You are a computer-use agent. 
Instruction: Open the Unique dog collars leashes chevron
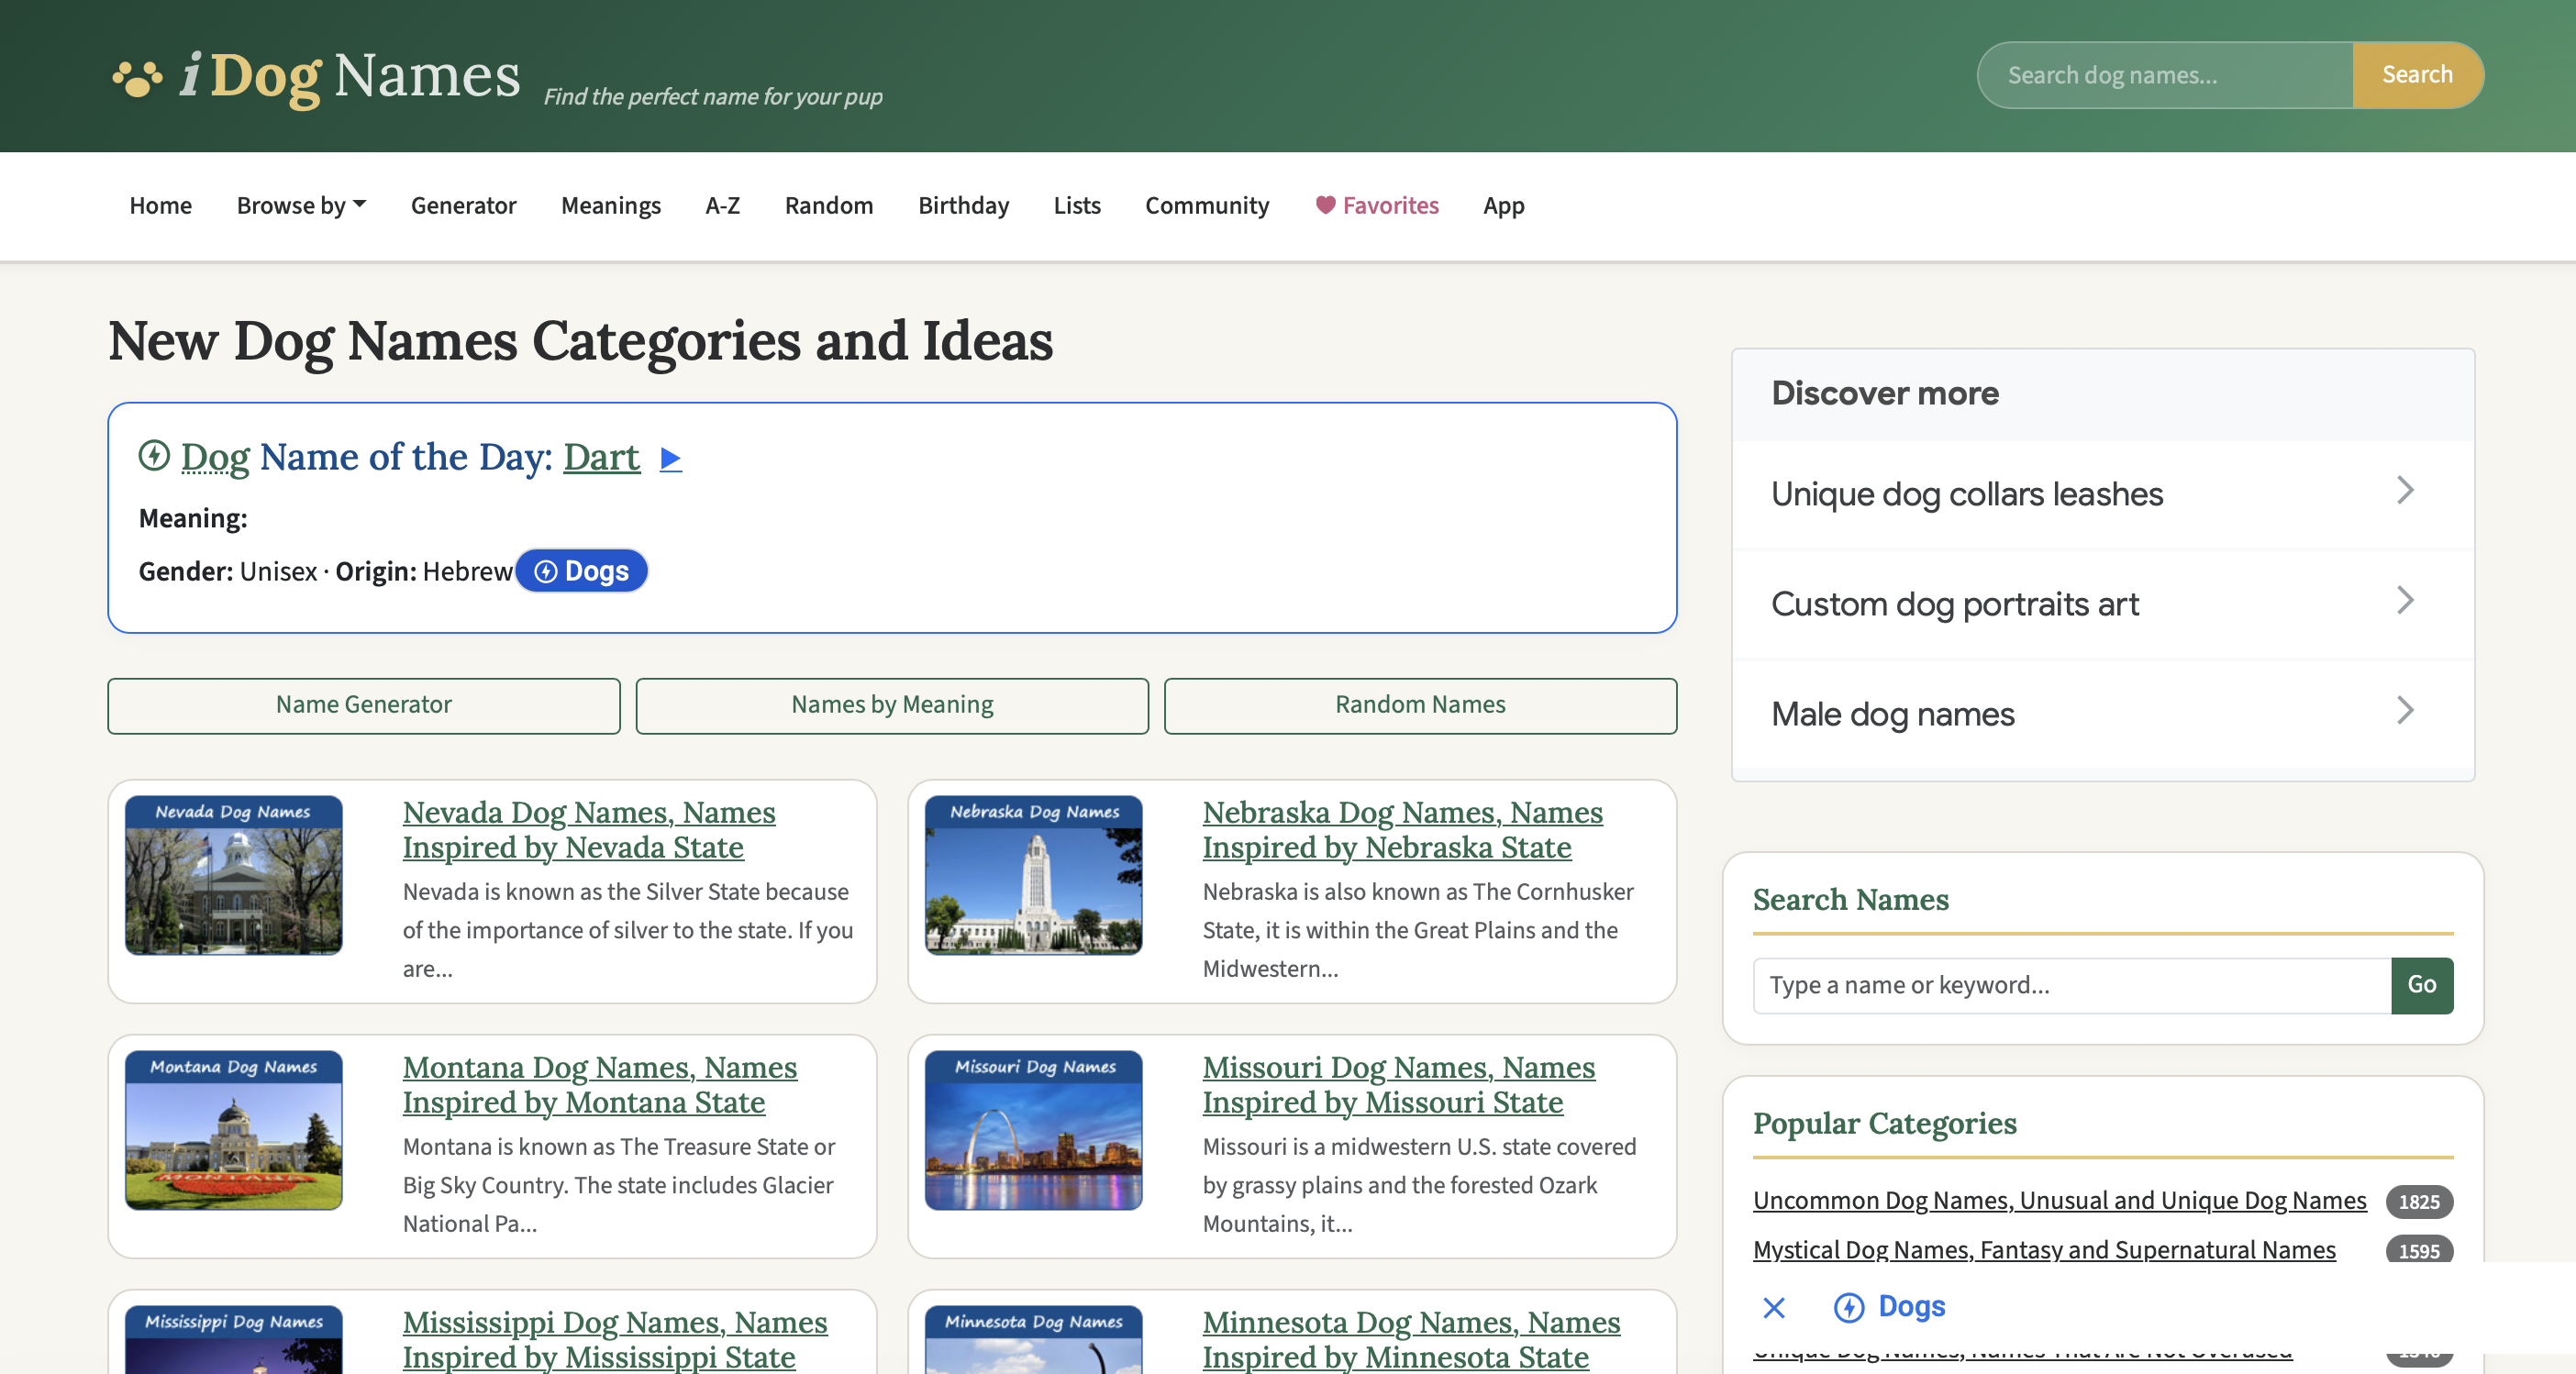pyautogui.click(x=2405, y=492)
